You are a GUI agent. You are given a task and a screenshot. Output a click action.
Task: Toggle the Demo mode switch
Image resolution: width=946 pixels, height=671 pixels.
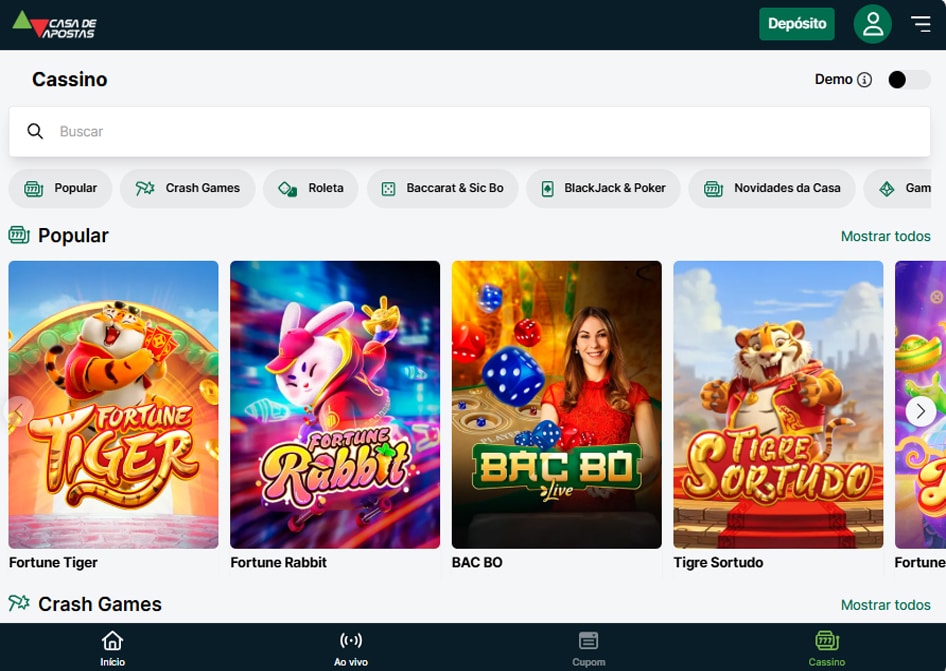[908, 80]
